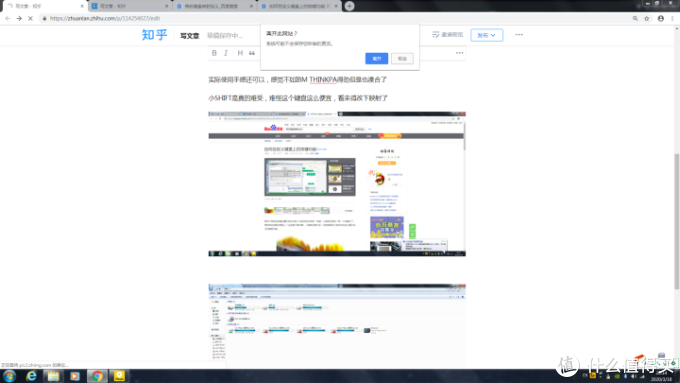The height and width of the screenshot is (383, 680).
Task: Click the date and clock in system tray
Action: (x=661, y=376)
